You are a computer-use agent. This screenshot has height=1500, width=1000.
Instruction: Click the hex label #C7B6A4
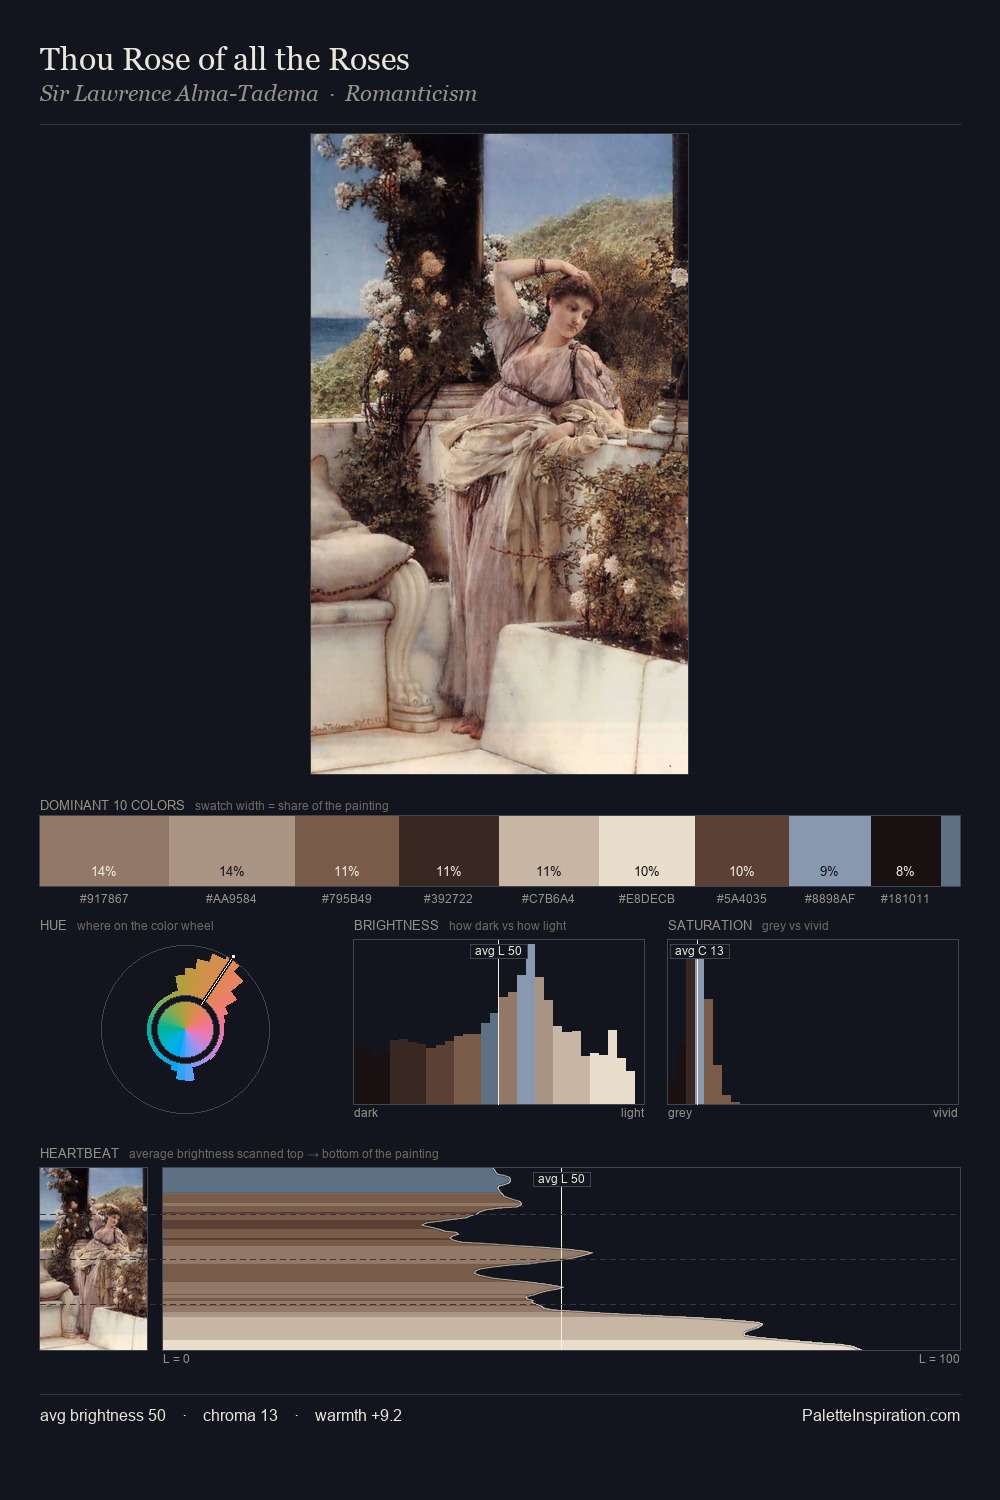pos(548,899)
